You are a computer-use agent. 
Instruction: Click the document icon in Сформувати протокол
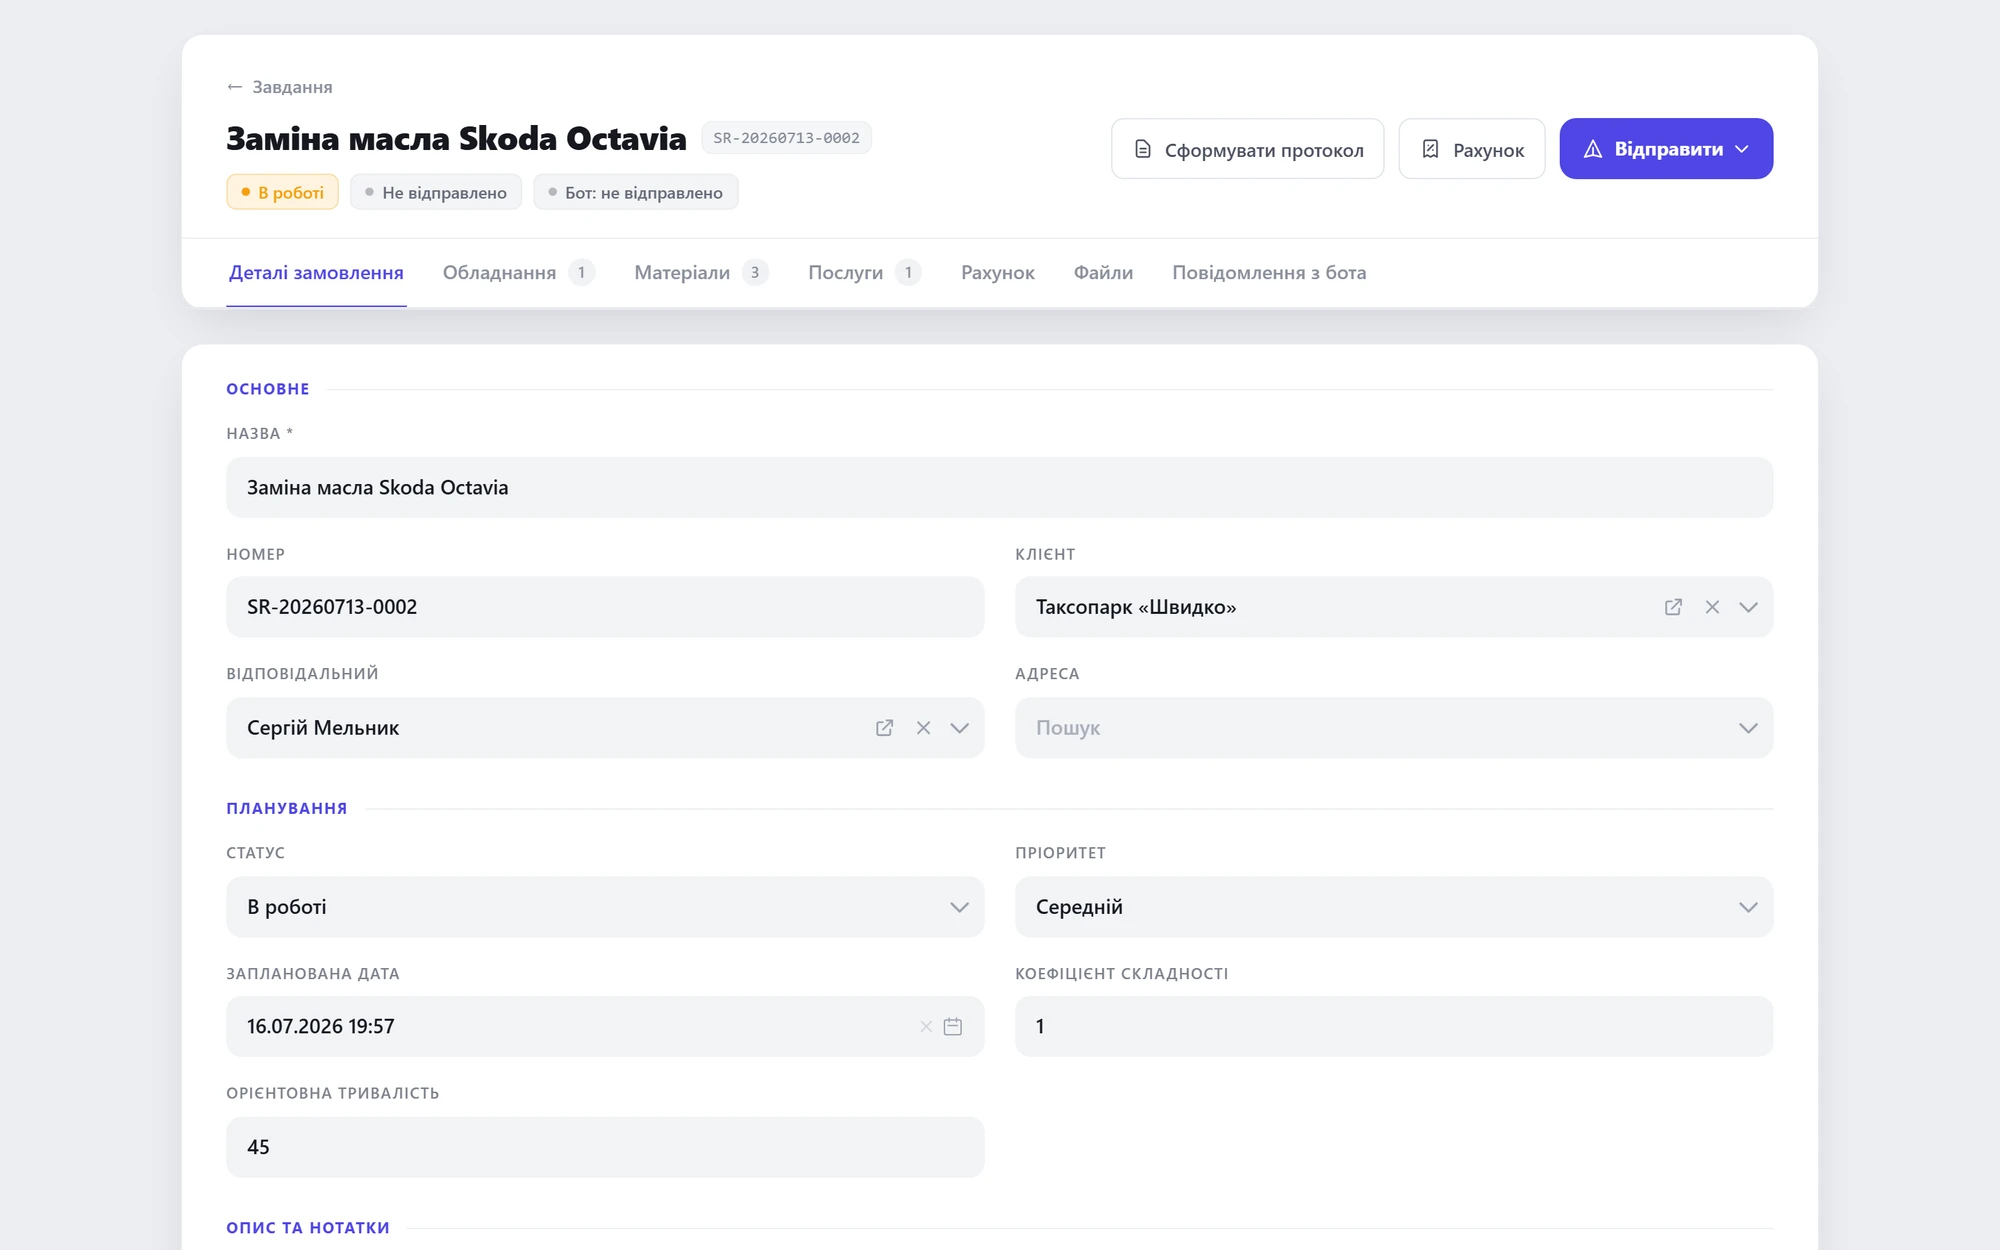1142,149
